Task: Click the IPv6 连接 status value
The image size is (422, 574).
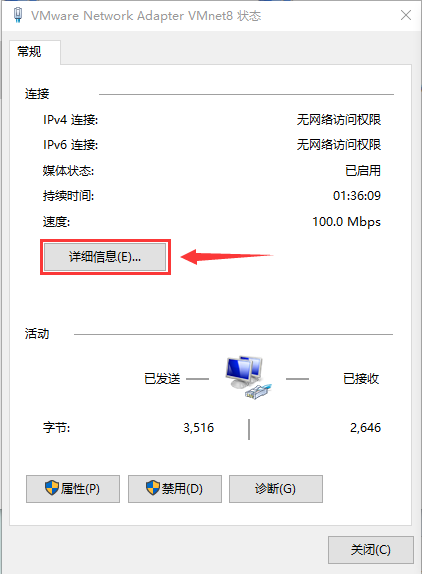Action: [x=339, y=145]
